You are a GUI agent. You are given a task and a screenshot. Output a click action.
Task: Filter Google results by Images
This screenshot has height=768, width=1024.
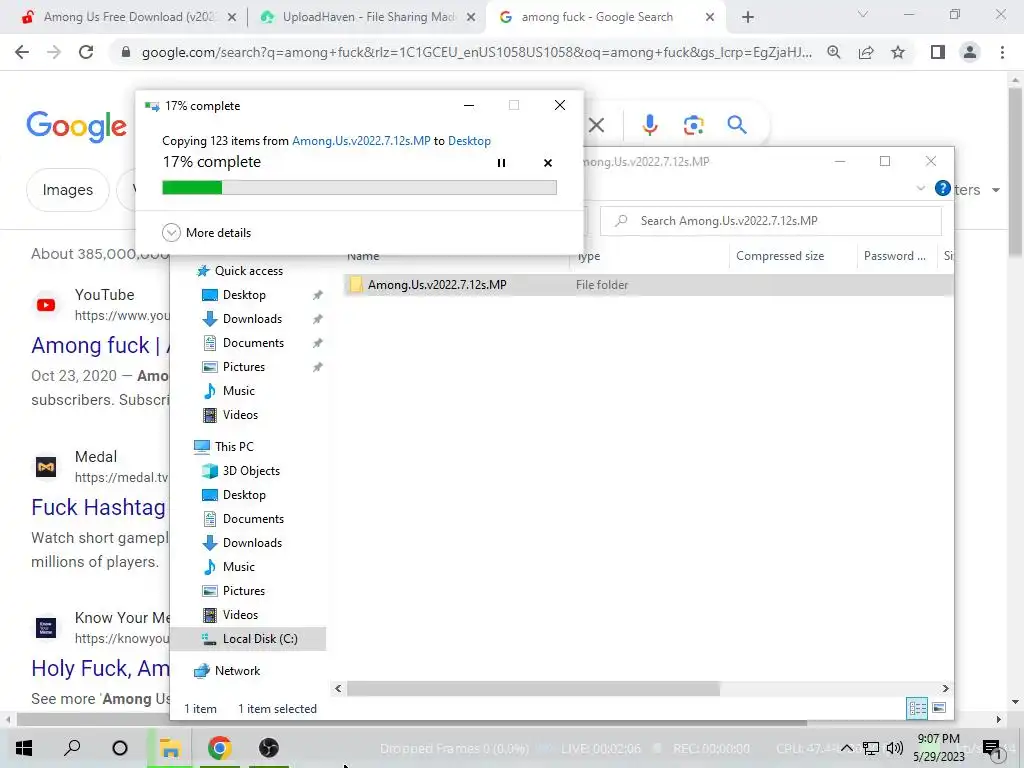(x=68, y=190)
